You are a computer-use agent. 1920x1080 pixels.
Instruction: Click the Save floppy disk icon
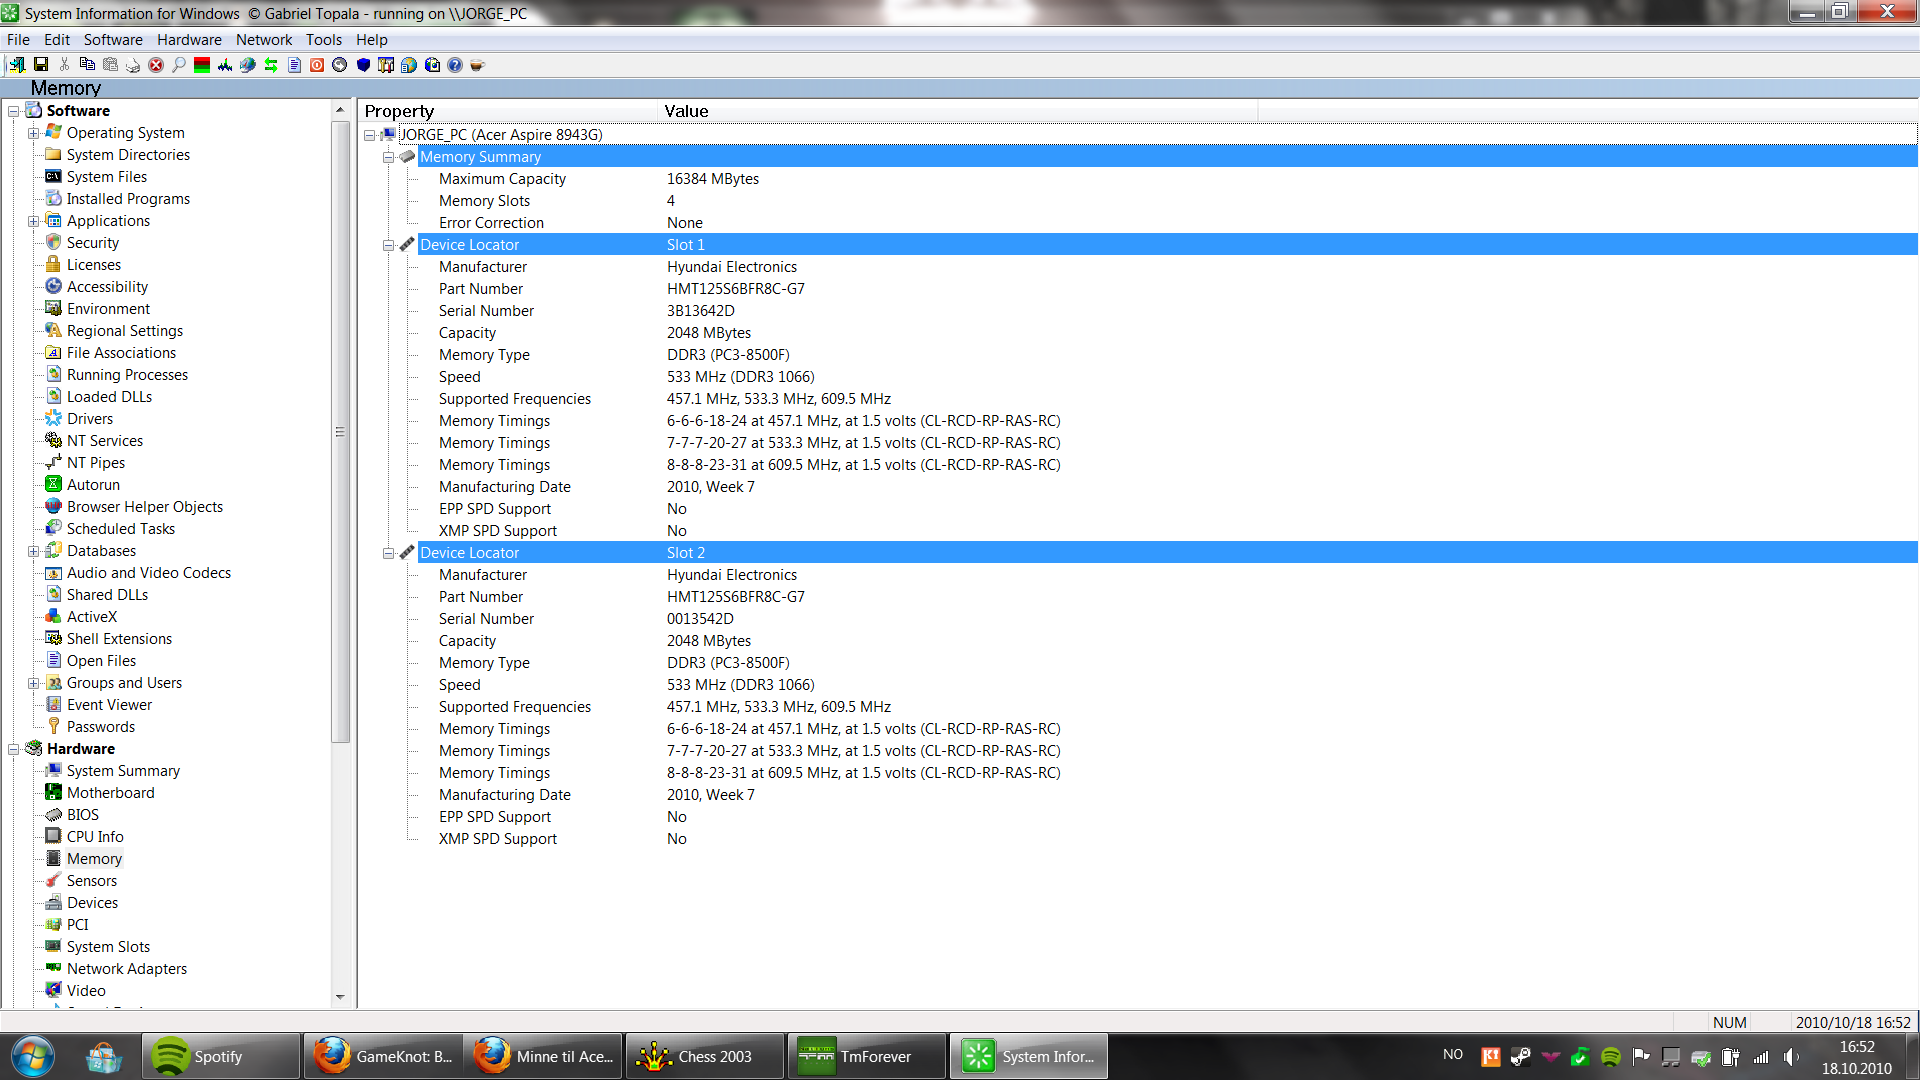[x=41, y=65]
